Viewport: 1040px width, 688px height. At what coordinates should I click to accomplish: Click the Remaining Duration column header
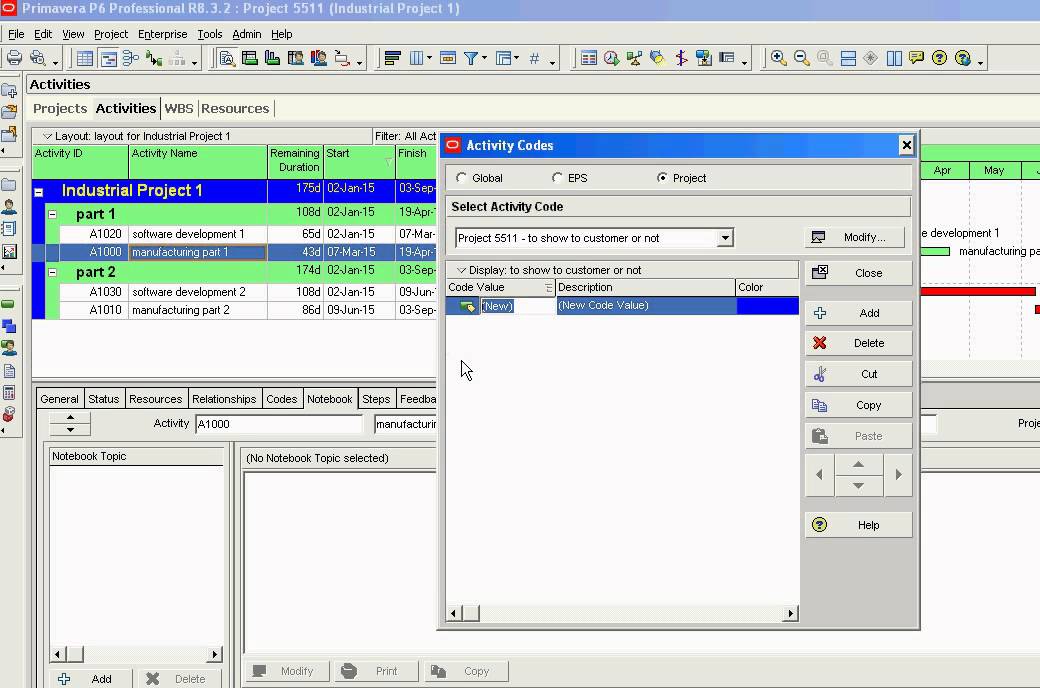[295, 161]
